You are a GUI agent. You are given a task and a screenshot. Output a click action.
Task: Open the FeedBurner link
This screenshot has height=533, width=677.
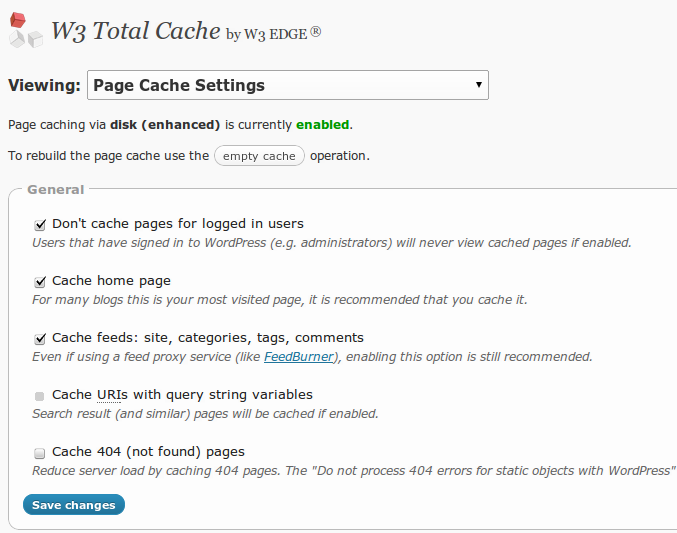coord(299,357)
